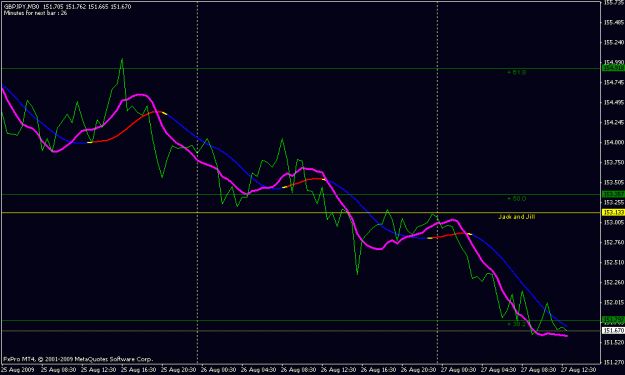The height and width of the screenshot is (375, 625).
Task: Click the '+ 38.2' Fibonacci level label
Action: [x=517, y=324]
